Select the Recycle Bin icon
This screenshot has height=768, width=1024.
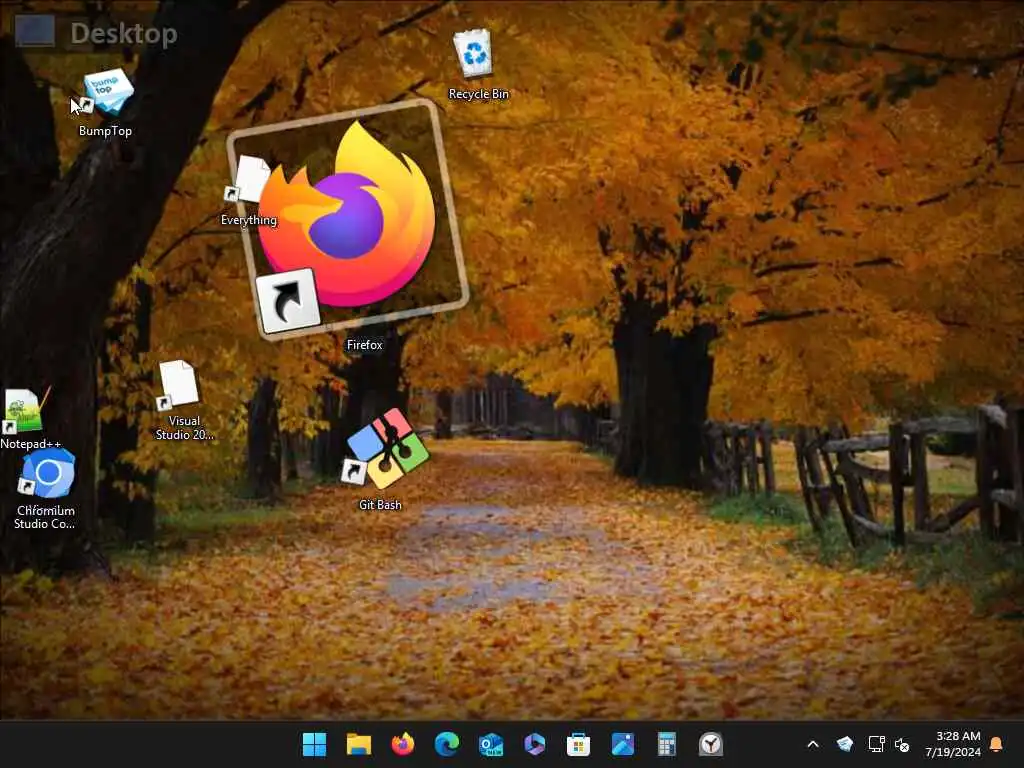[473, 54]
